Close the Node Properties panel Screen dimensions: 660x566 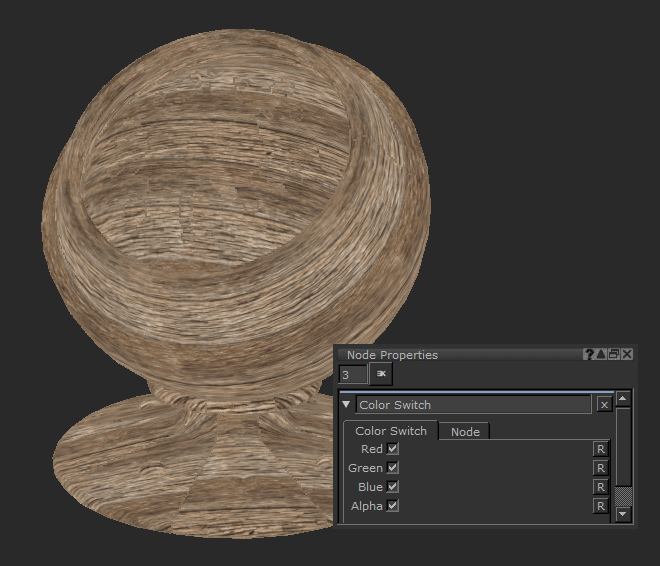click(627, 355)
